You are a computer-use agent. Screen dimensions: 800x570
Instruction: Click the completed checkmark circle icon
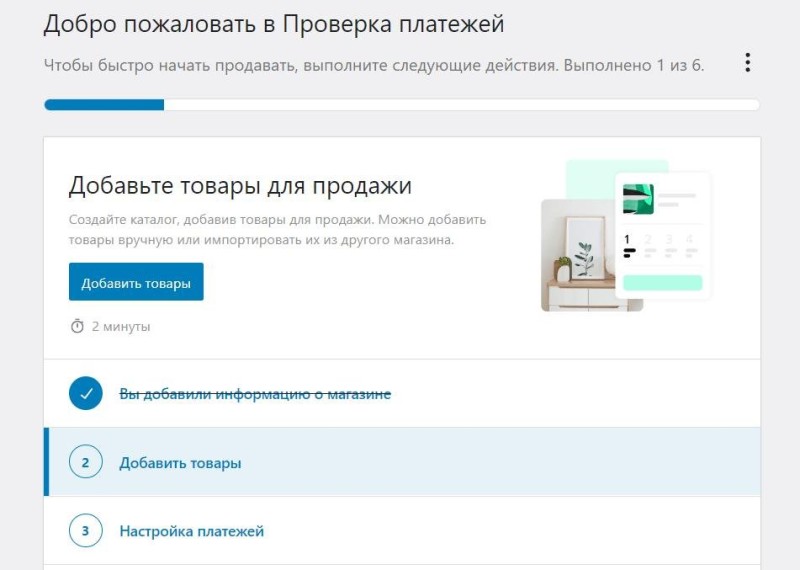(x=86, y=393)
